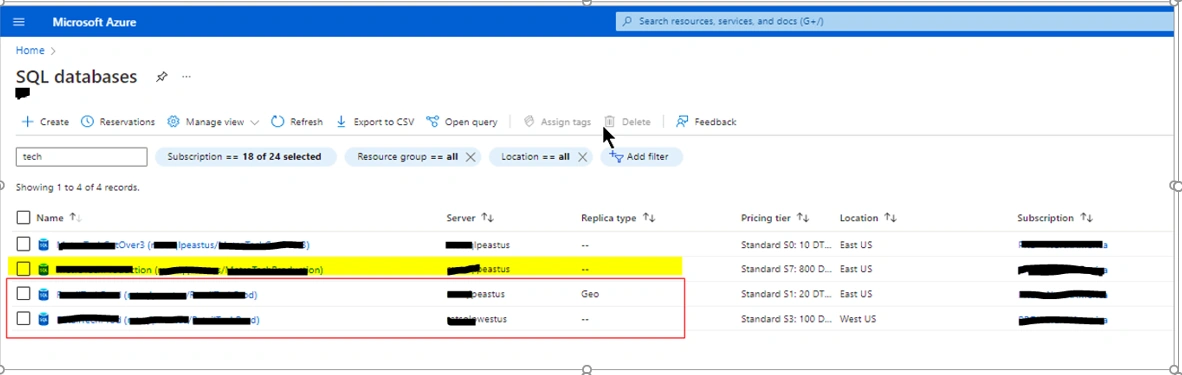The image size is (1182, 375).
Task: Click the filter field containing tech
Action: pos(81,157)
